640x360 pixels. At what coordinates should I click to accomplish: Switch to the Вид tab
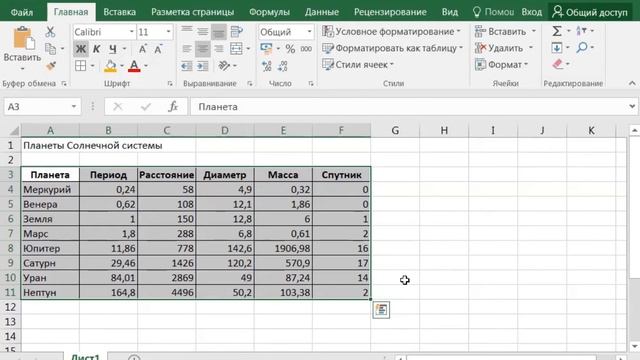click(x=449, y=12)
